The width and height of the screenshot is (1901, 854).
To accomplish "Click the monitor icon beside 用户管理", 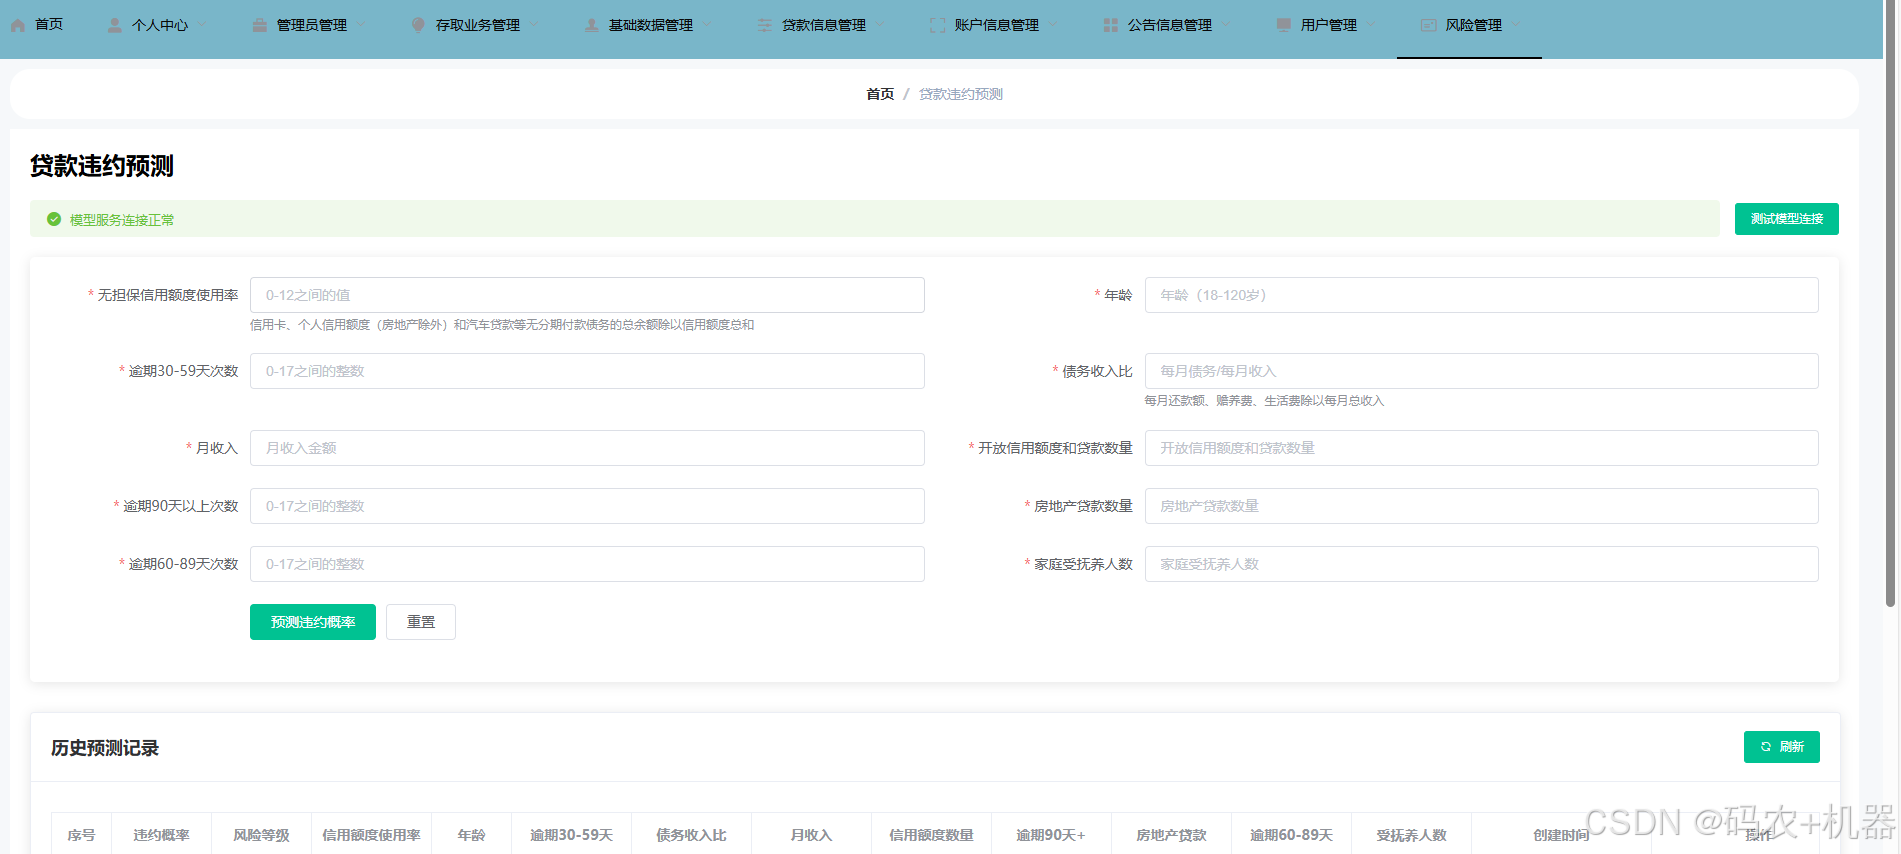I will pyautogui.click(x=1284, y=25).
